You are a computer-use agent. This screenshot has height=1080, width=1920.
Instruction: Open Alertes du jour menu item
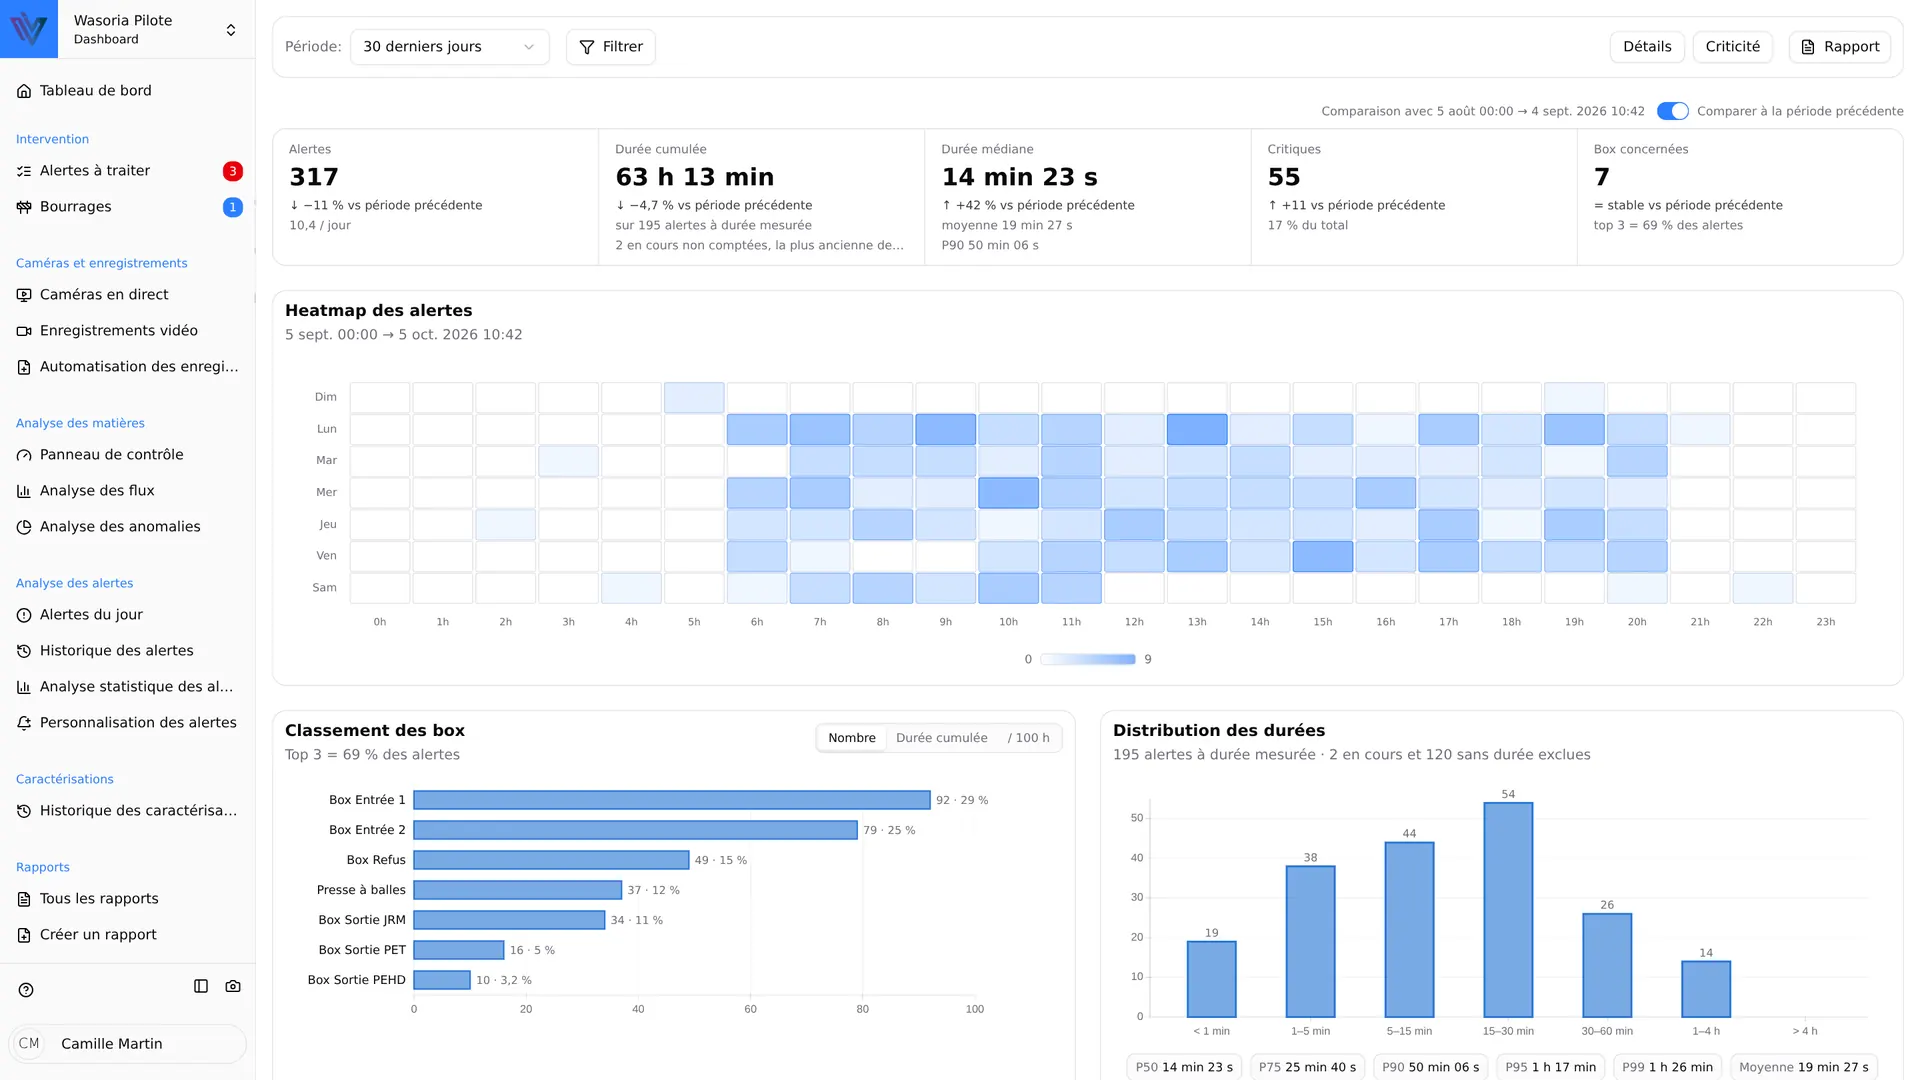[x=127, y=615]
